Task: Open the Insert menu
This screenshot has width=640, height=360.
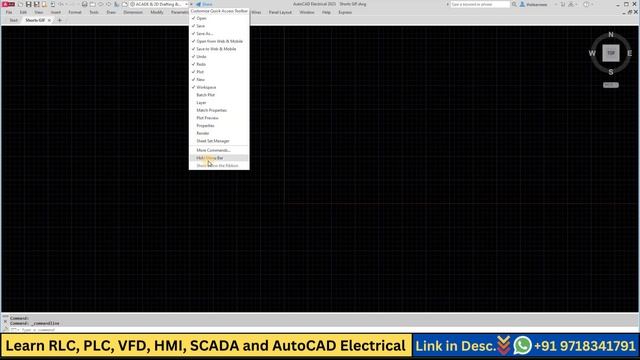Action: point(56,12)
